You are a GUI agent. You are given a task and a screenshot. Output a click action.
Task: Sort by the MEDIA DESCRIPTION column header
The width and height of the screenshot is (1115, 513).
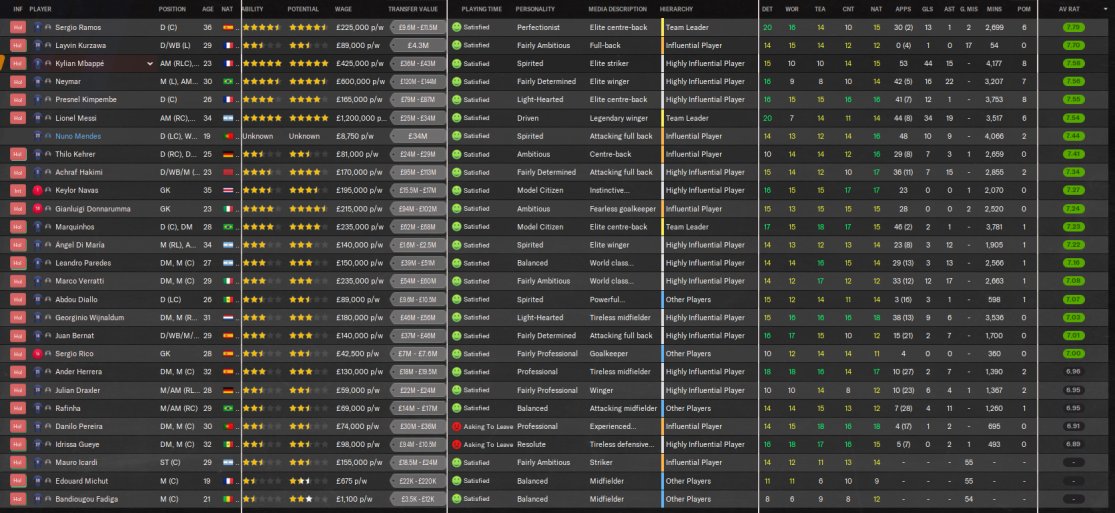[x=618, y=9]
